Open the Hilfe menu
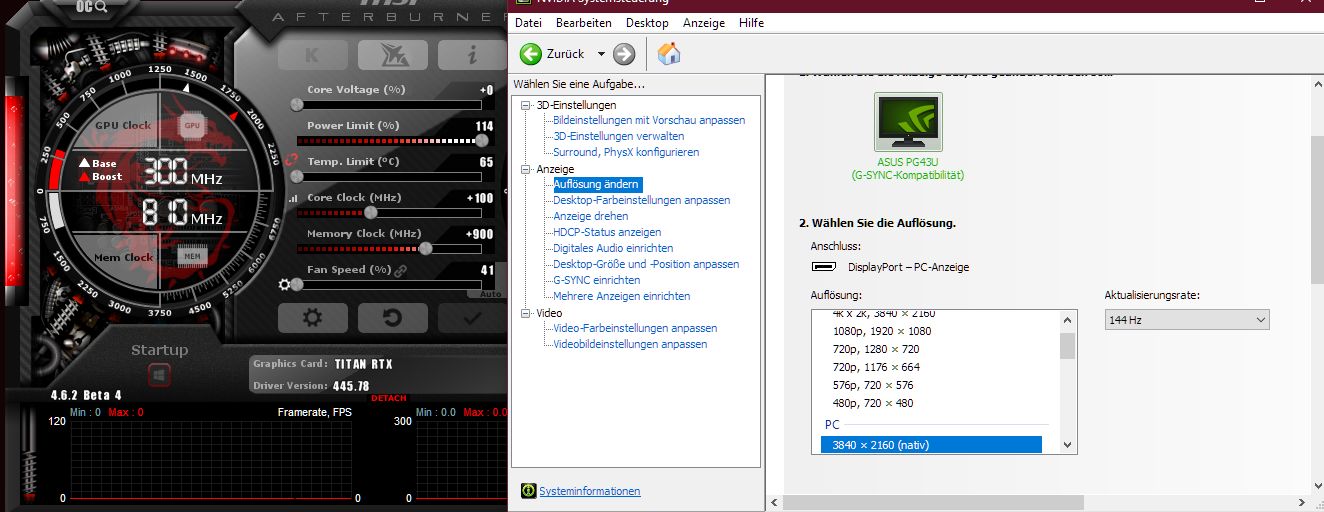 pyautogui.click(x=751, y=22)
